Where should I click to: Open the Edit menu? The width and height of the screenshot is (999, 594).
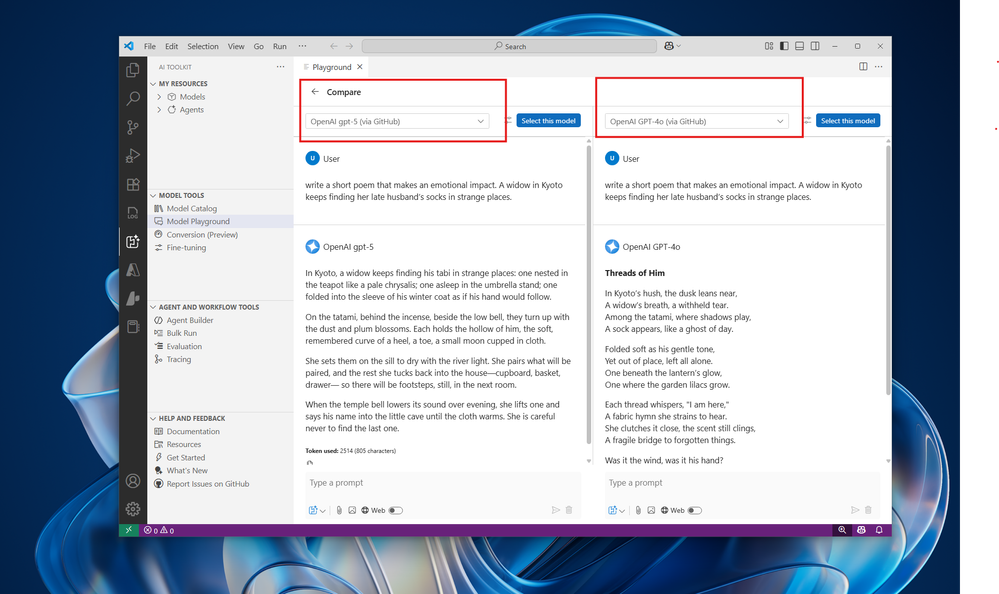pos(171,46)
